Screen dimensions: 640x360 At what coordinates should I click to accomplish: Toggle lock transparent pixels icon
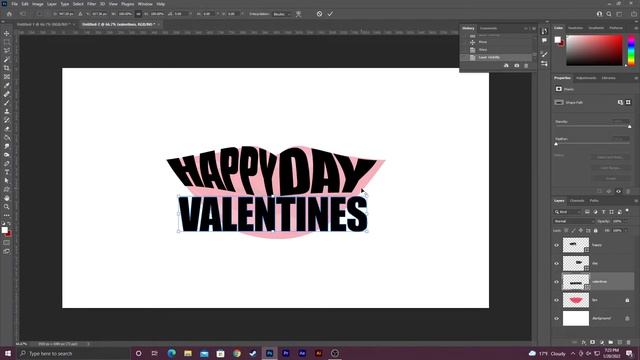point(566,231)
